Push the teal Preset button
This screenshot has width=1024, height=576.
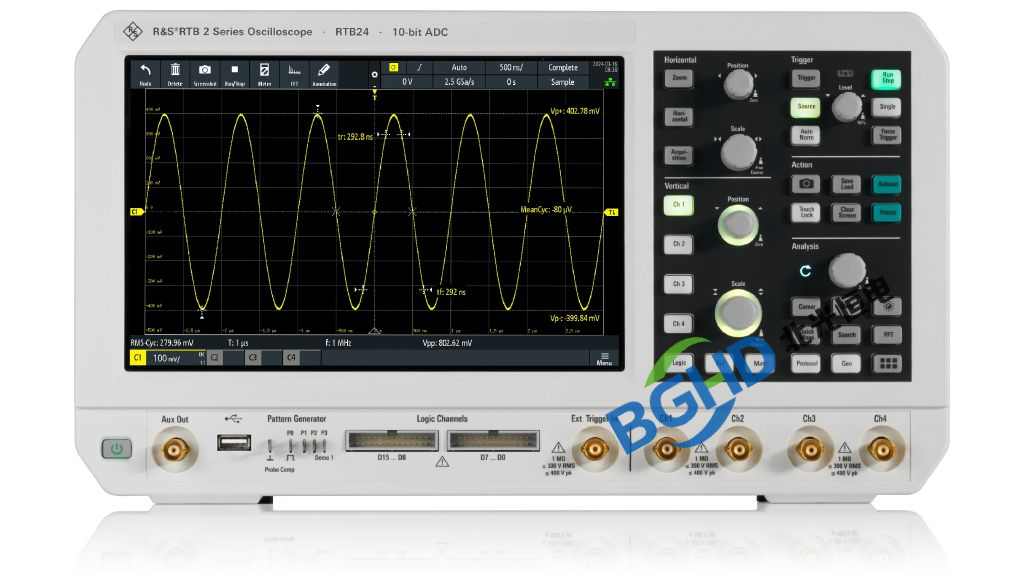point(887,212)
